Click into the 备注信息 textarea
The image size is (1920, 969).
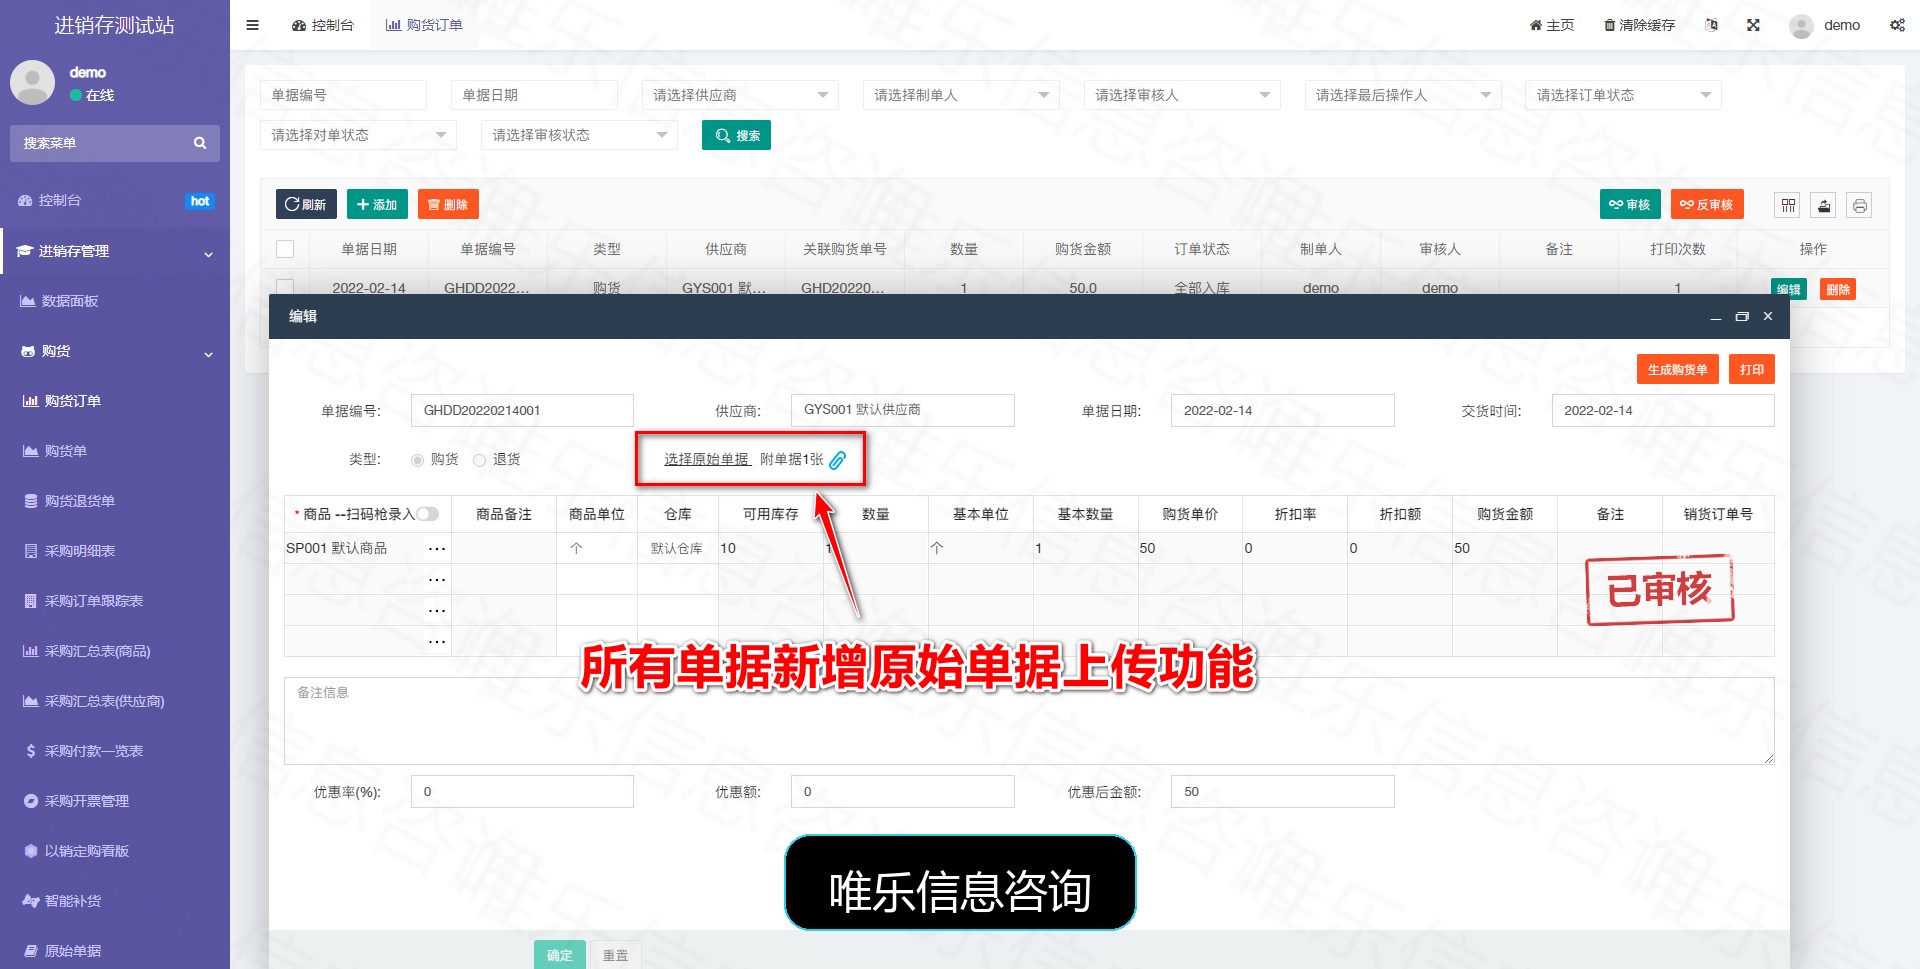pos(1029,721)
